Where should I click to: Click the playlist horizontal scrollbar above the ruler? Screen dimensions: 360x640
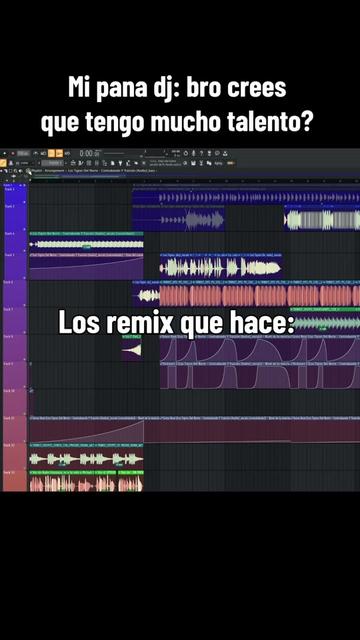tap(195, 176)
